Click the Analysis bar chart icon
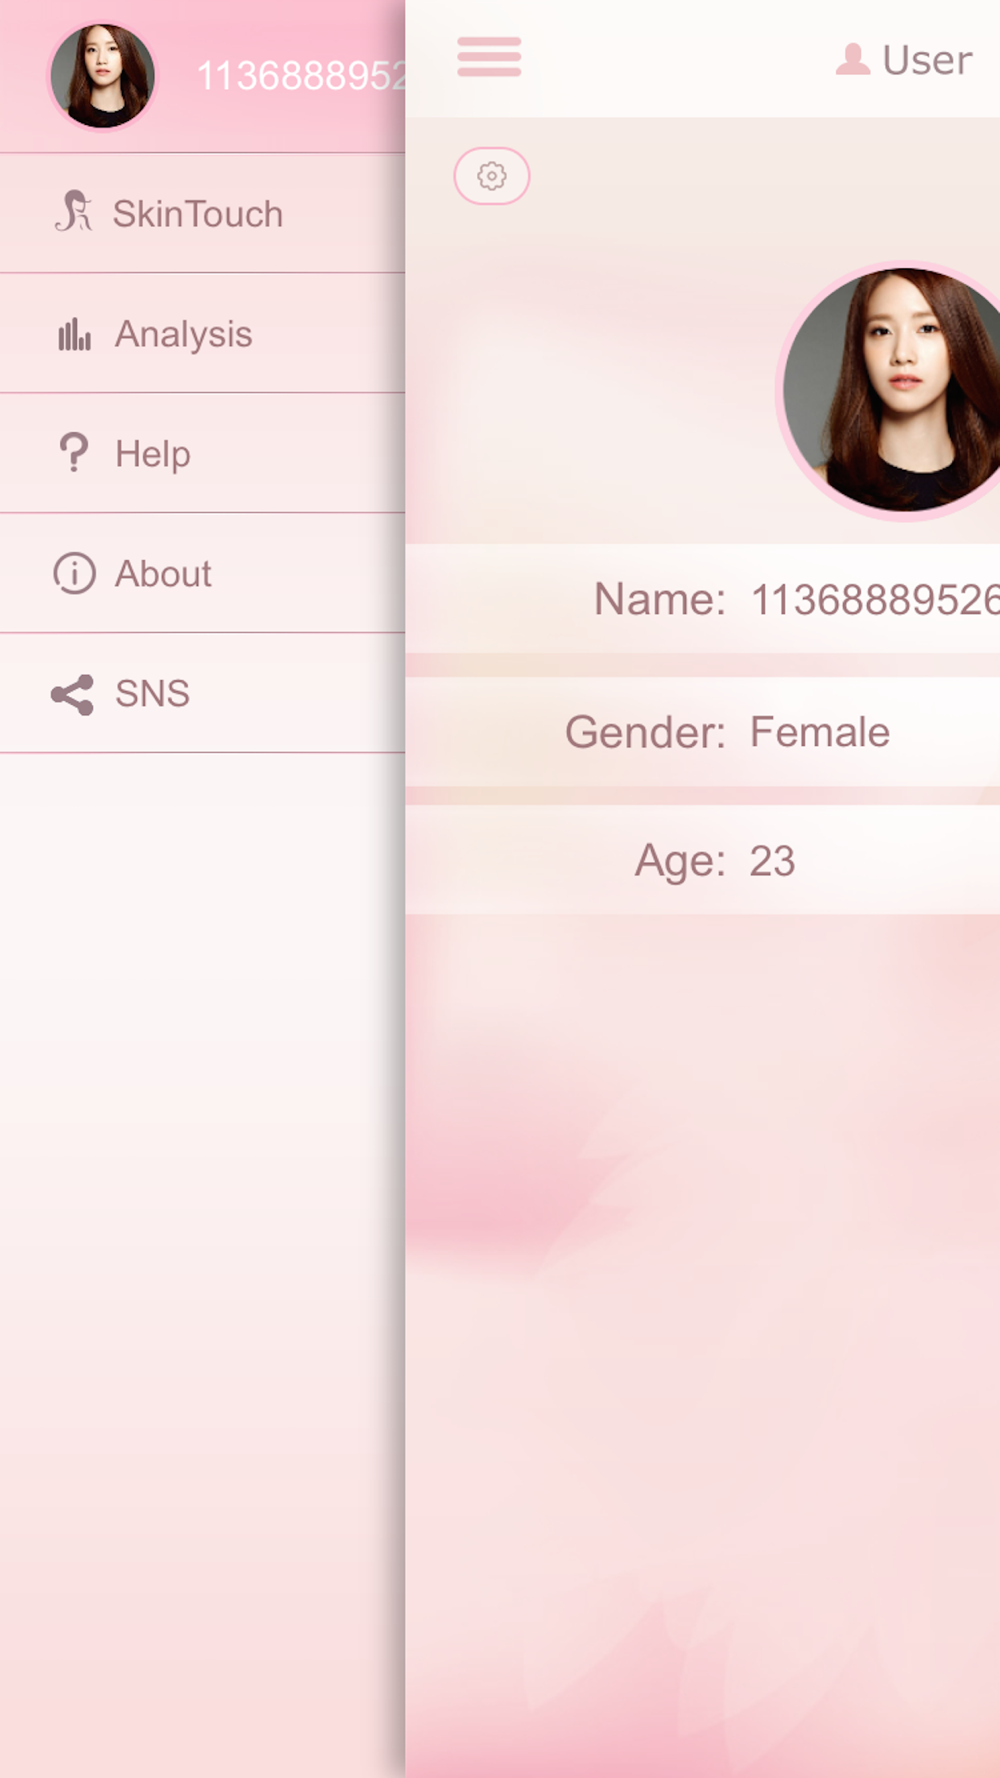Screen dimensions: 1000x1778 coord(74,334)
